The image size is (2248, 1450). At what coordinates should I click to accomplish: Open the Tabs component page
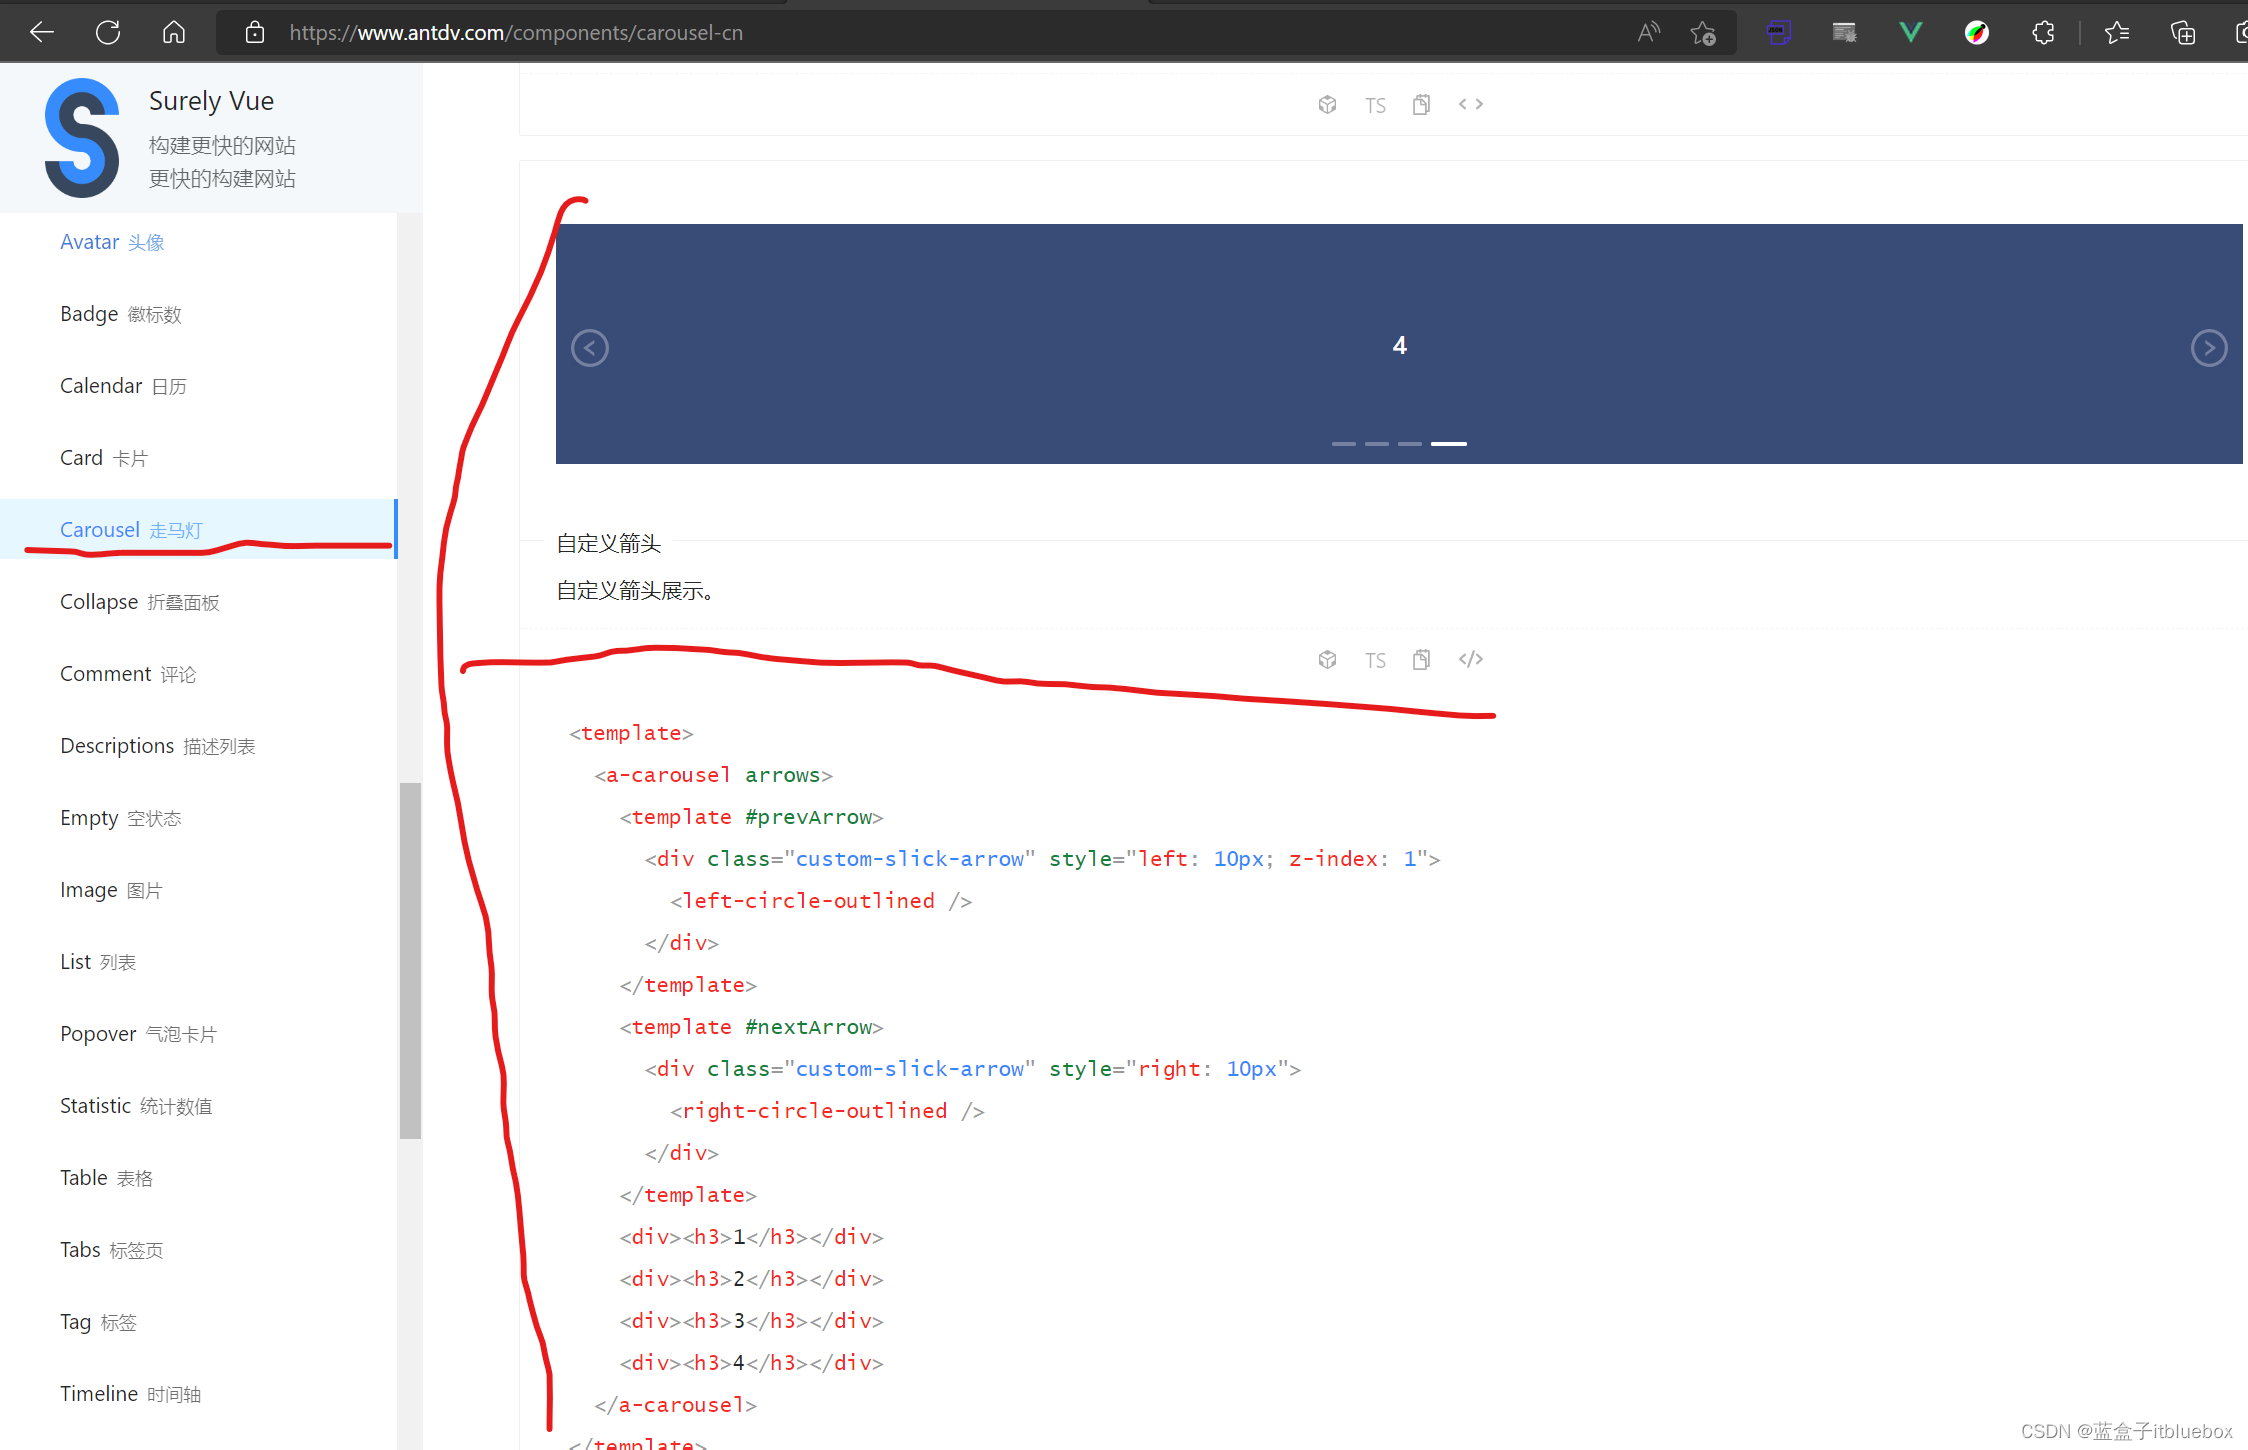point(112,1250)
